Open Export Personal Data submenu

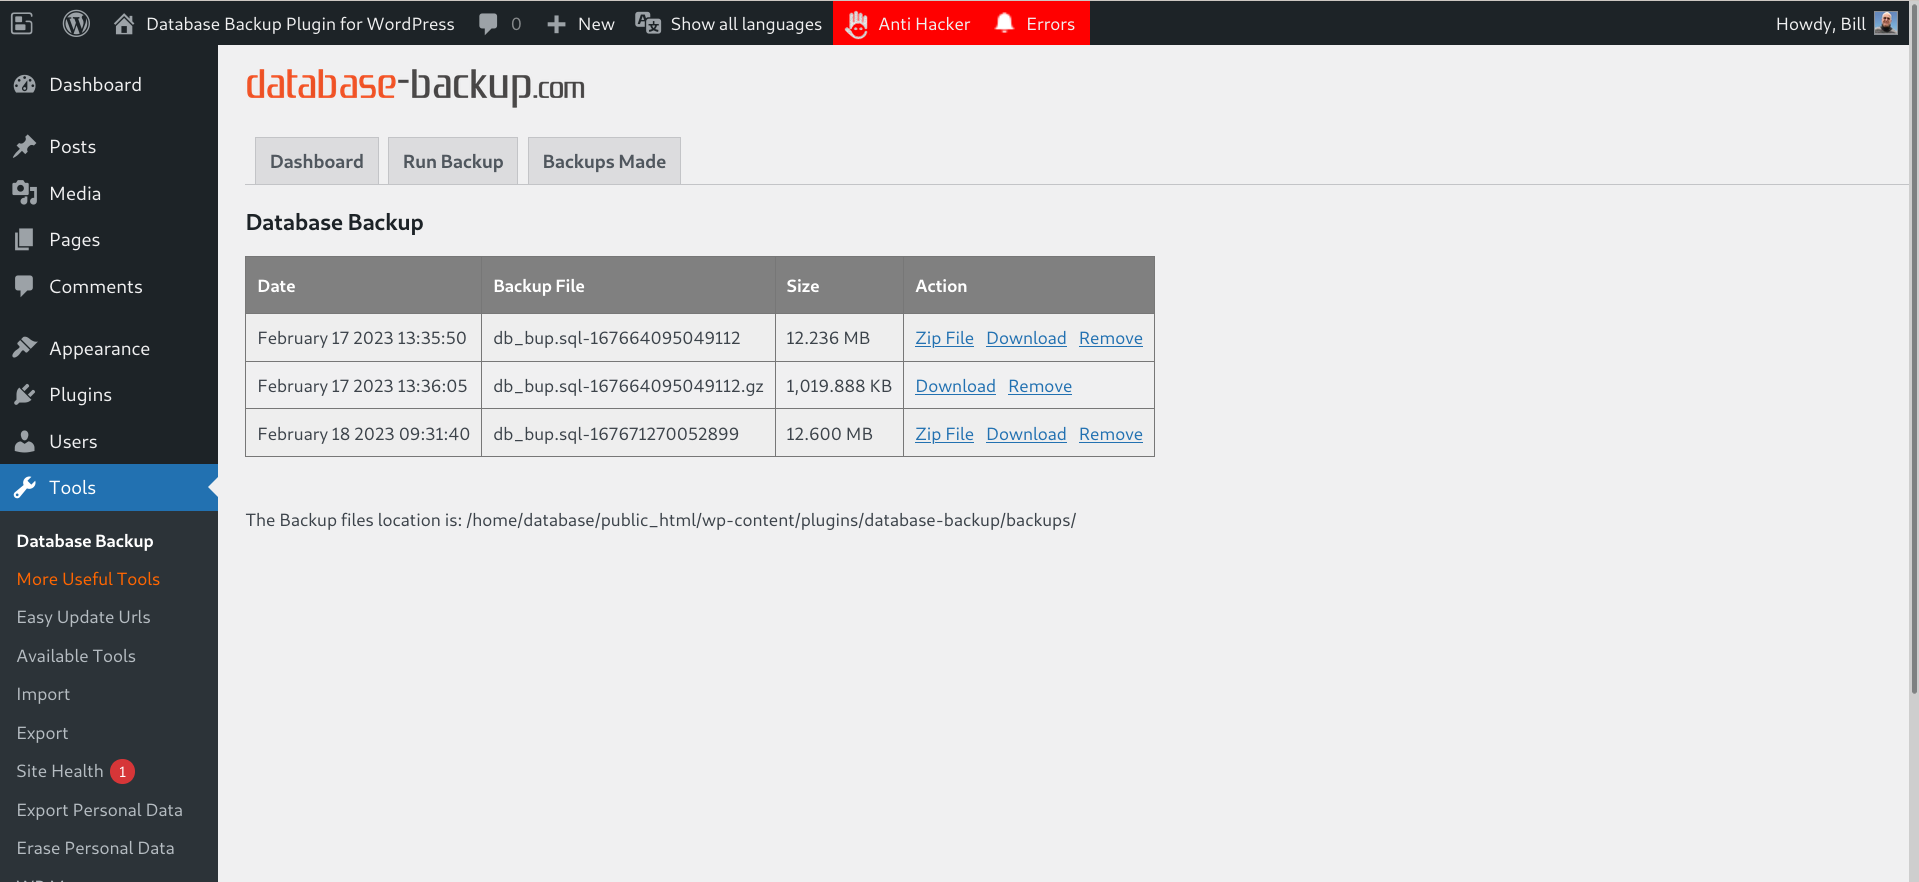point(99,810)
